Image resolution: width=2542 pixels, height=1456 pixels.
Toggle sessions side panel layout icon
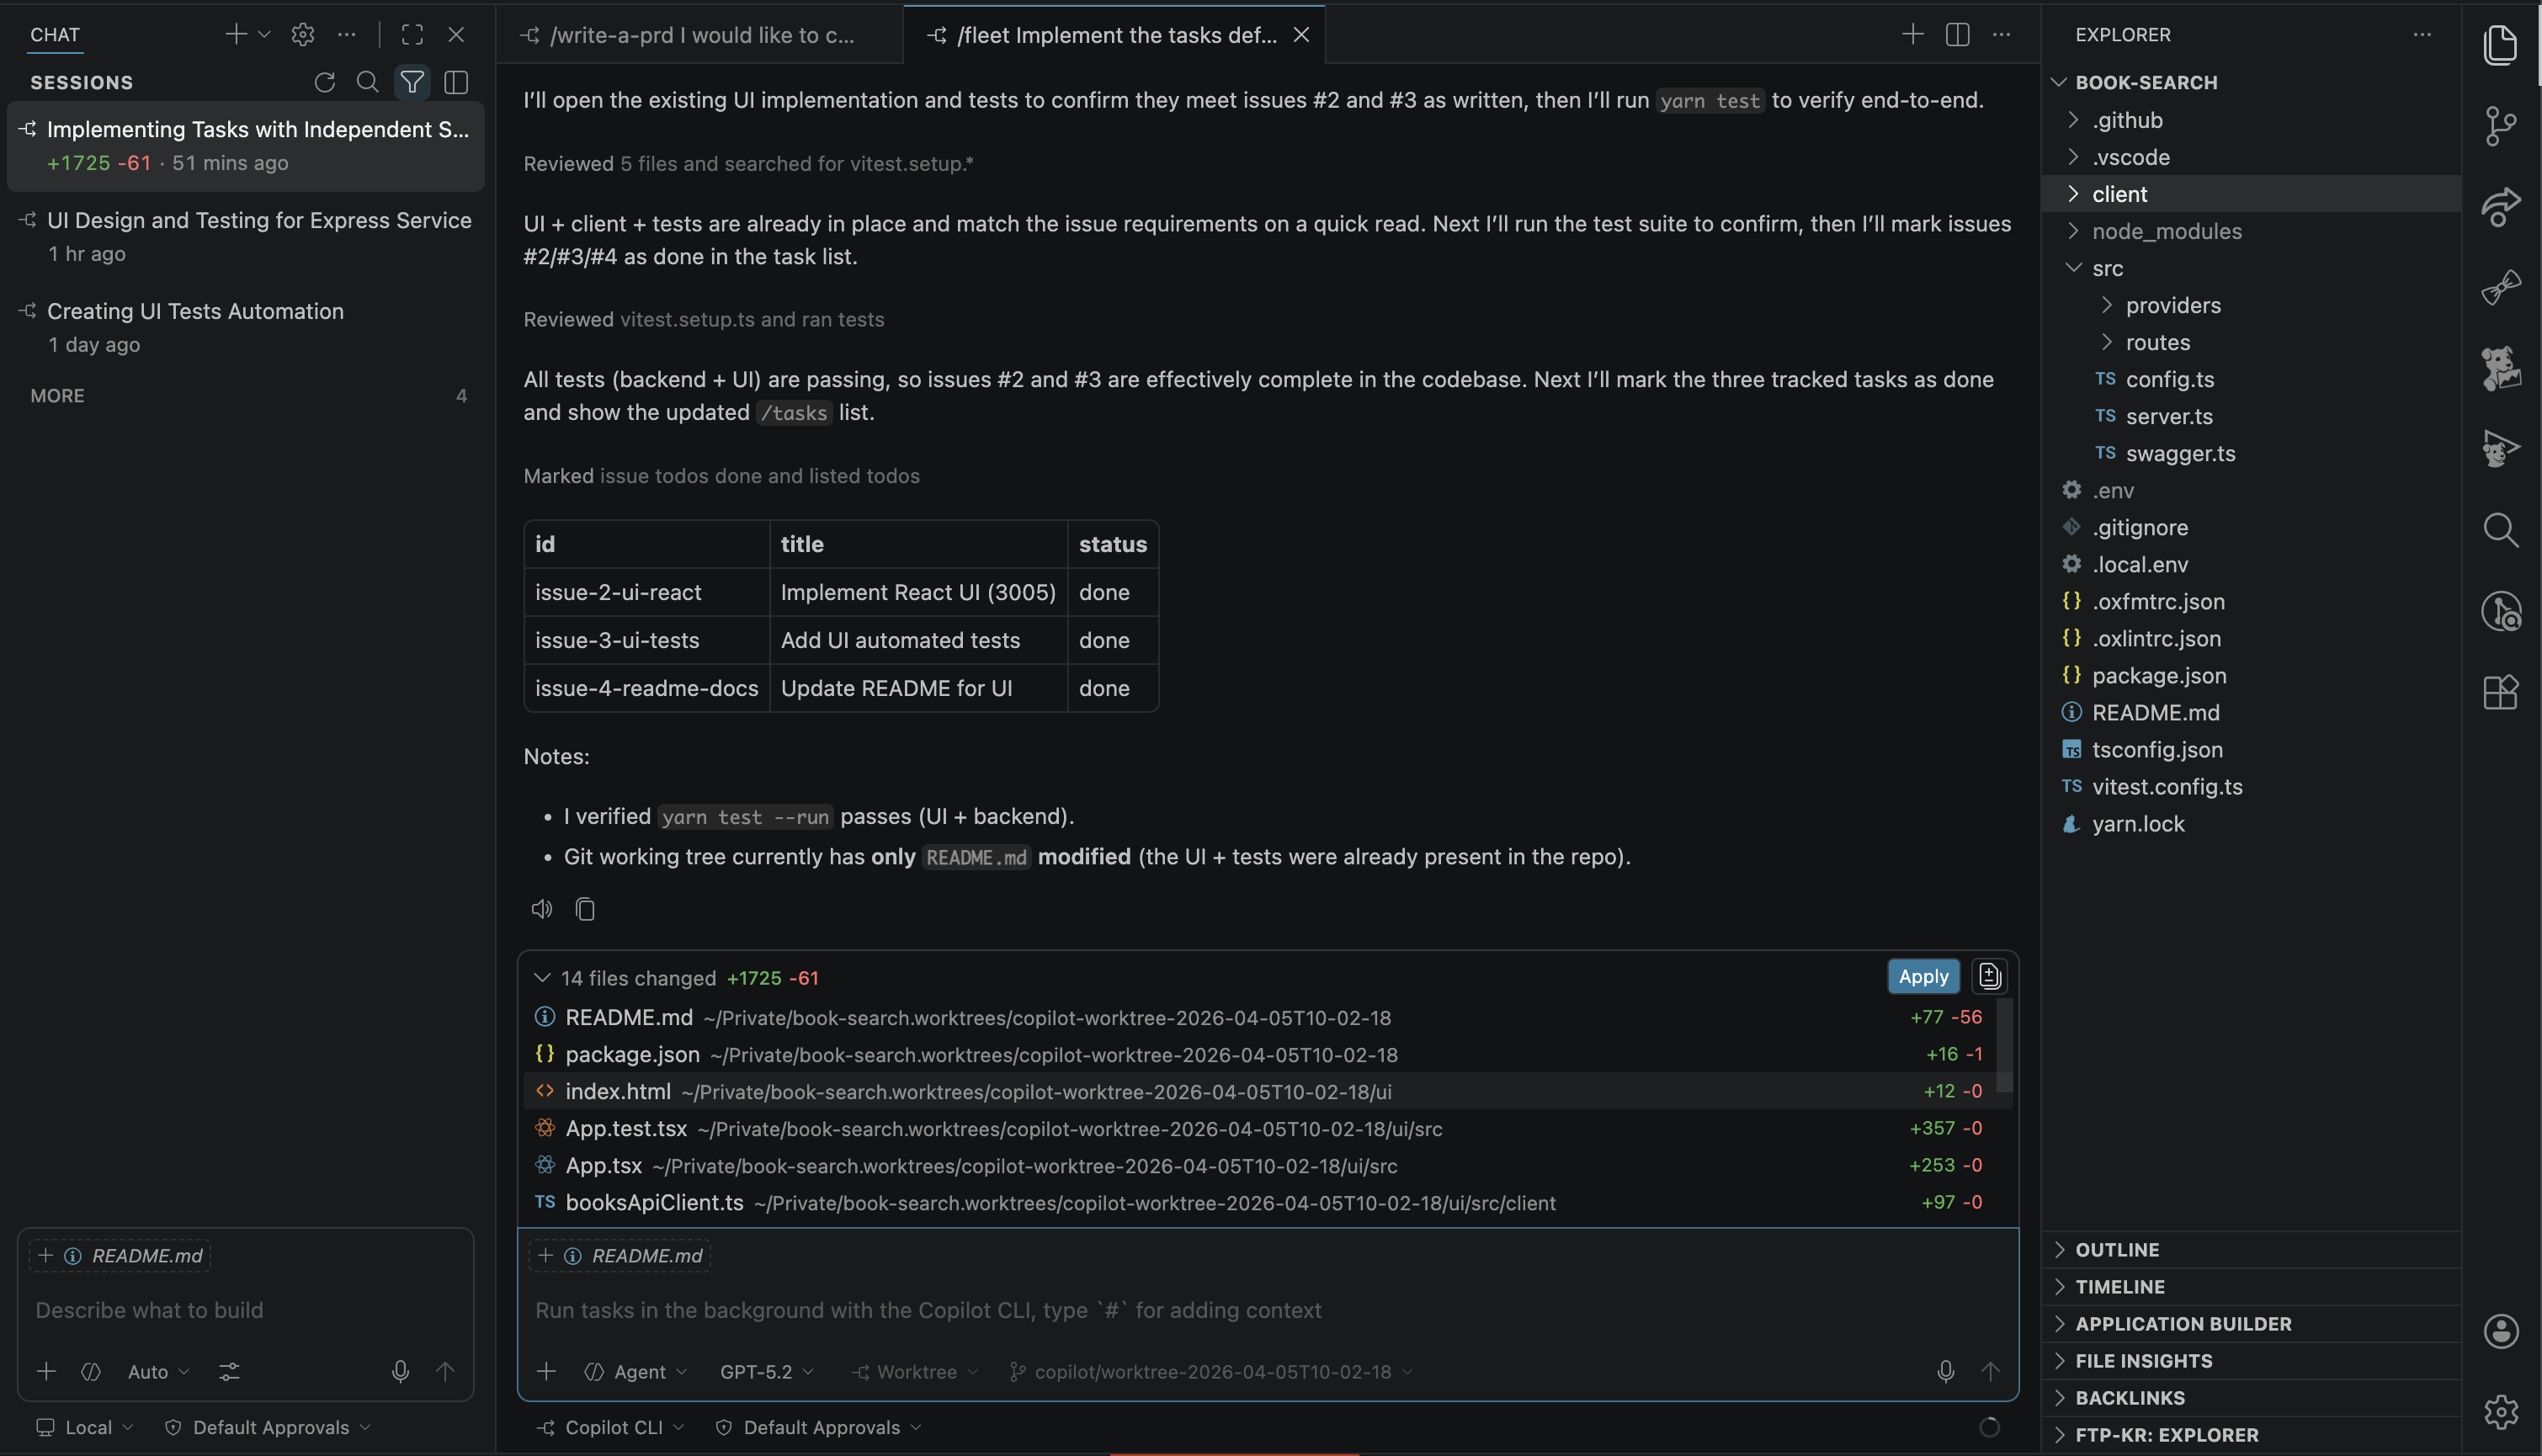click(456, 82)
